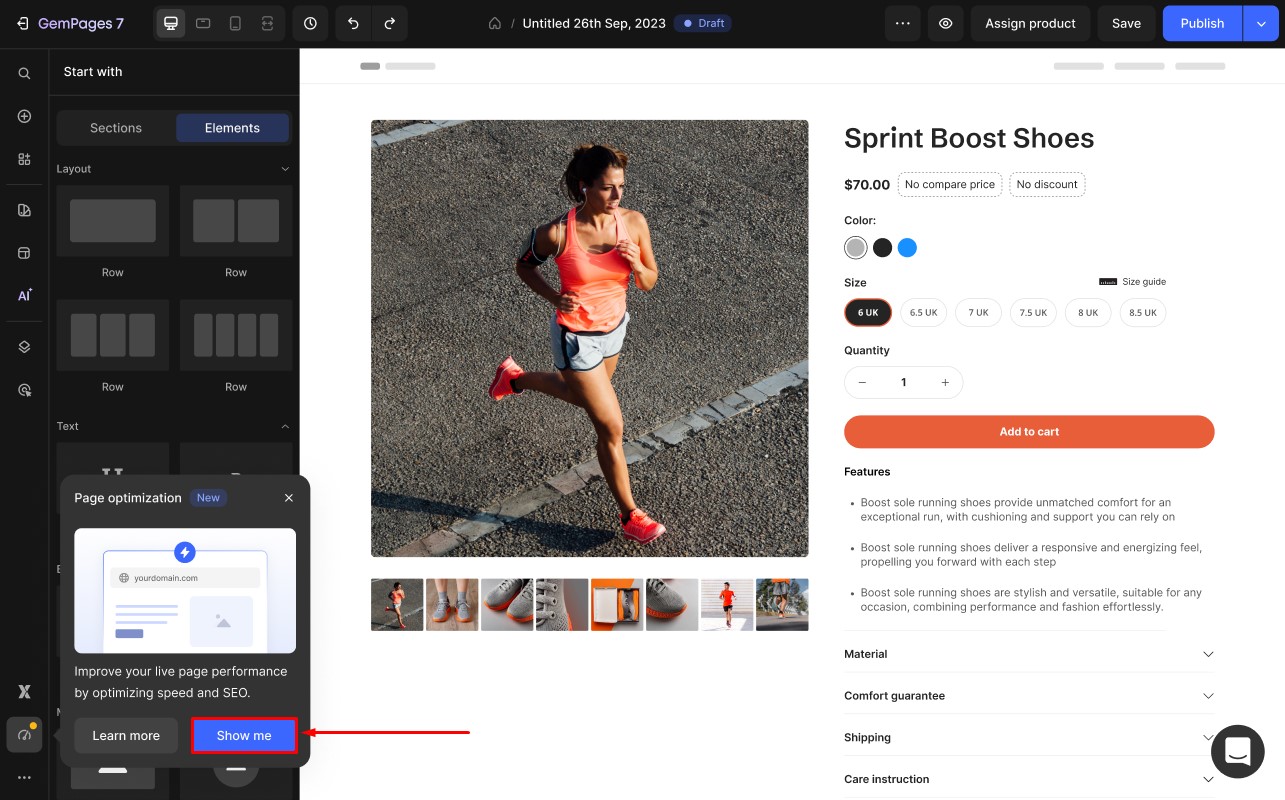The height and width of the screenshot is (800, 1285).
Task: Select the 8.5 UK size option
Action: coord(1143,312)
